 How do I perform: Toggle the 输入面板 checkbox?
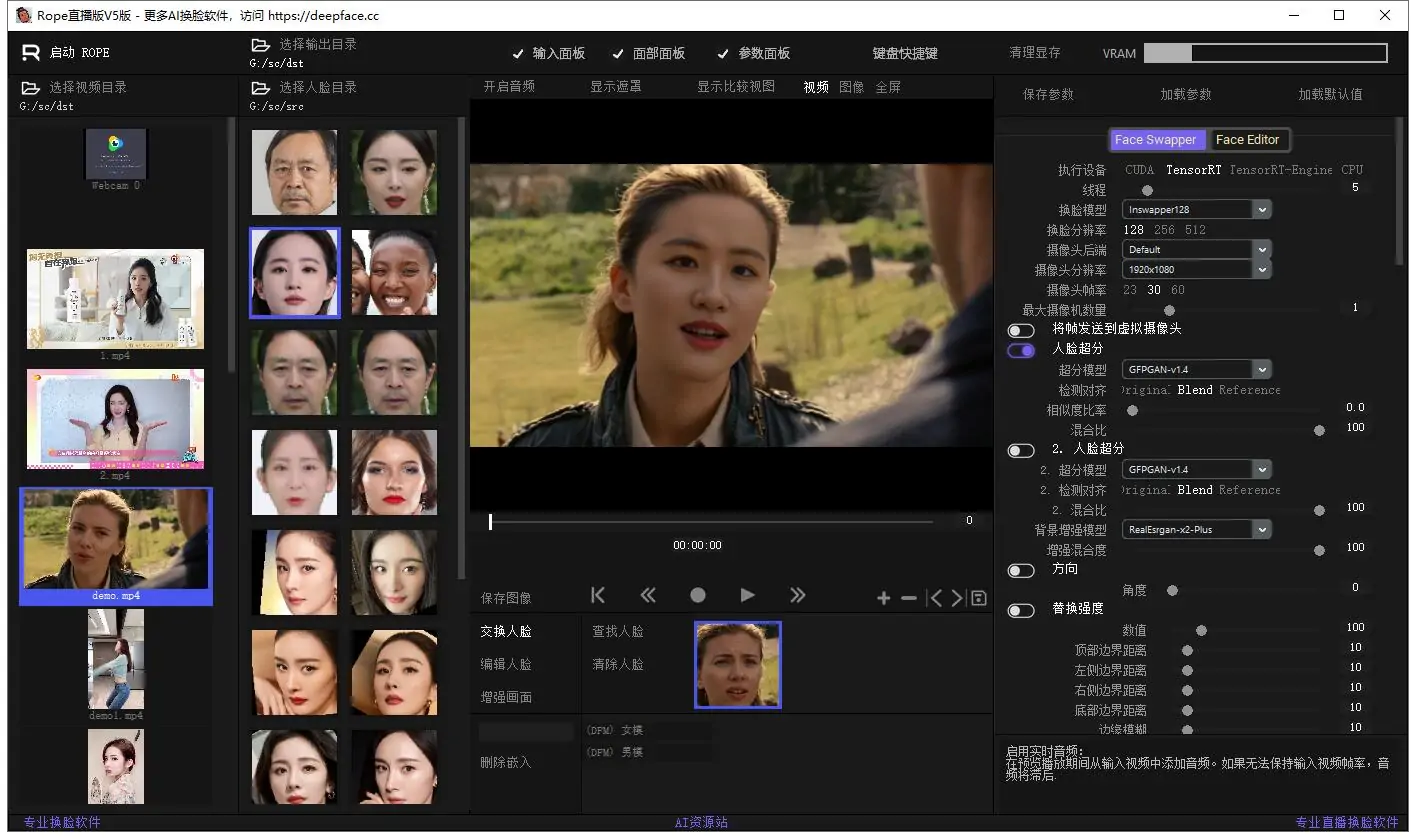pos(548,53)
